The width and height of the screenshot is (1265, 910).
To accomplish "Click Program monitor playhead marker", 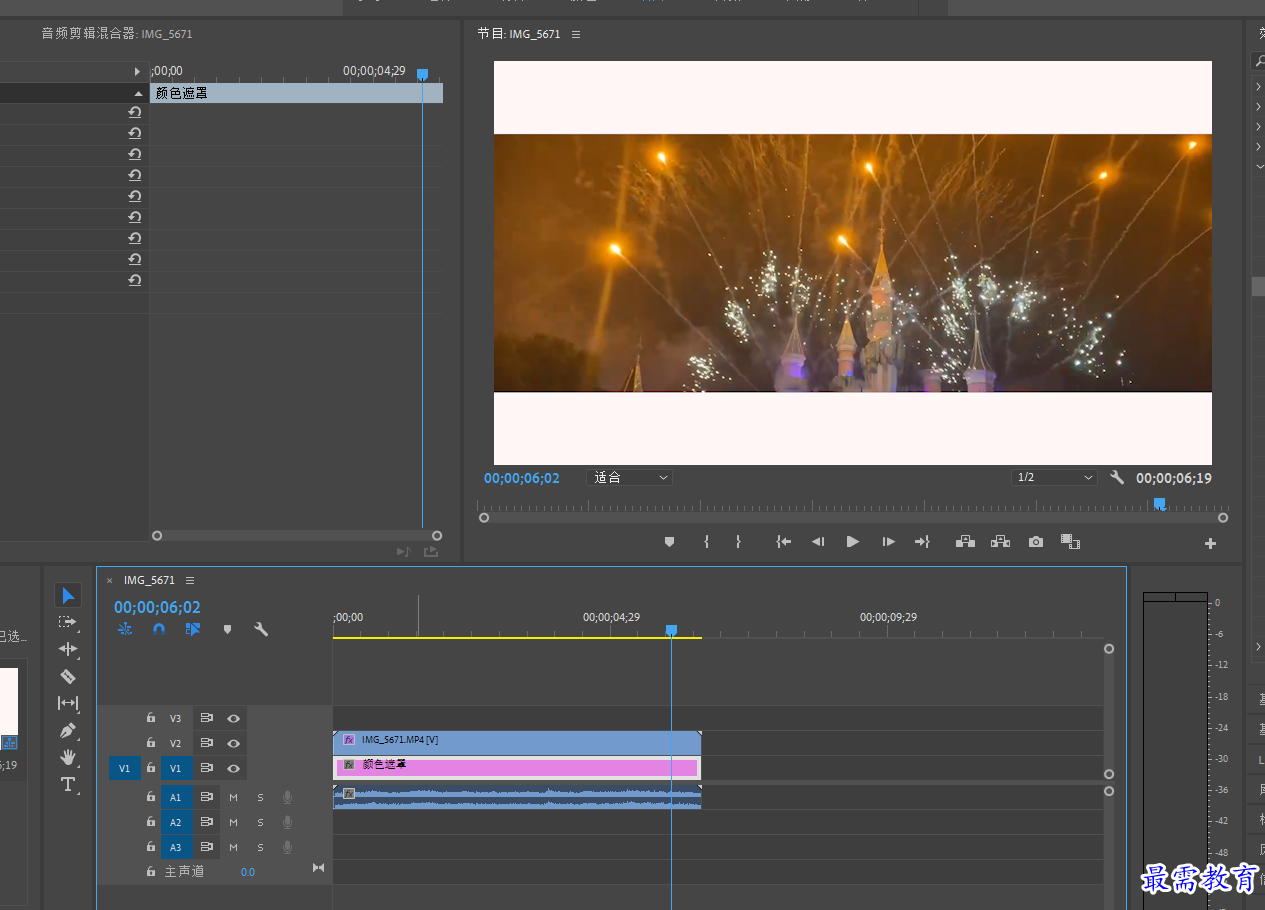I will pyautogui.click(x=1159, y=504).
